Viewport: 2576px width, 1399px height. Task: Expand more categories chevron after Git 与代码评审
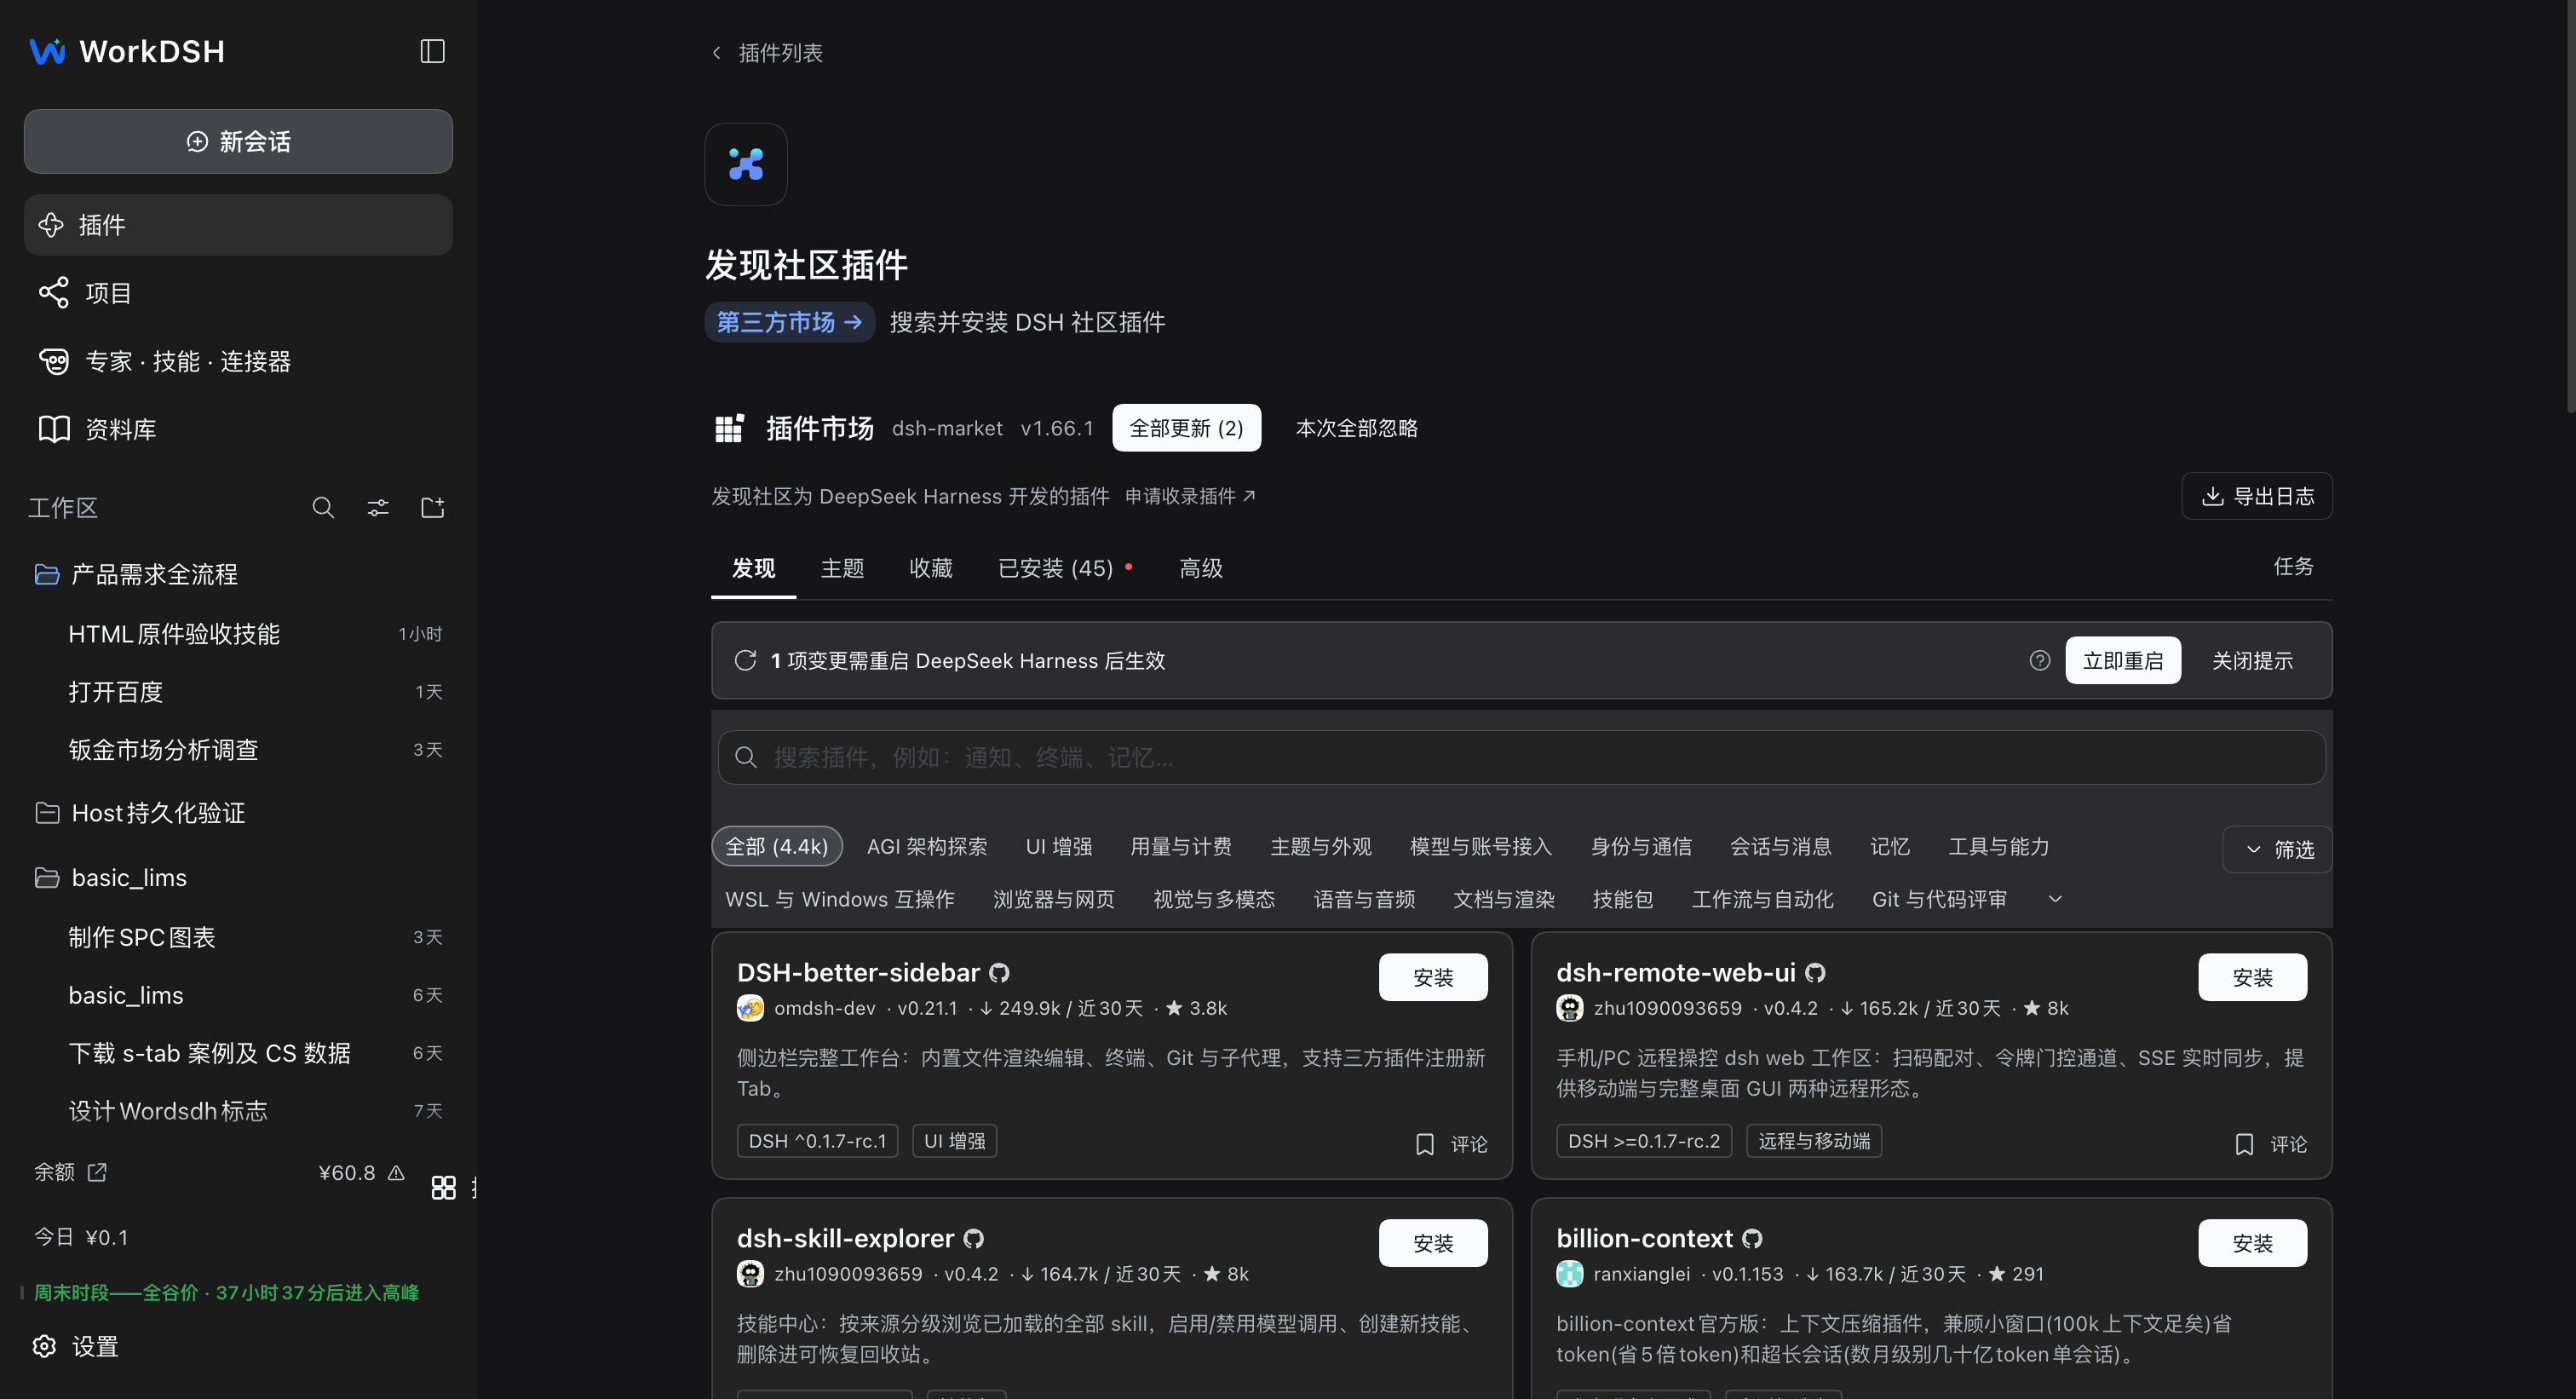click(2055, 899)
